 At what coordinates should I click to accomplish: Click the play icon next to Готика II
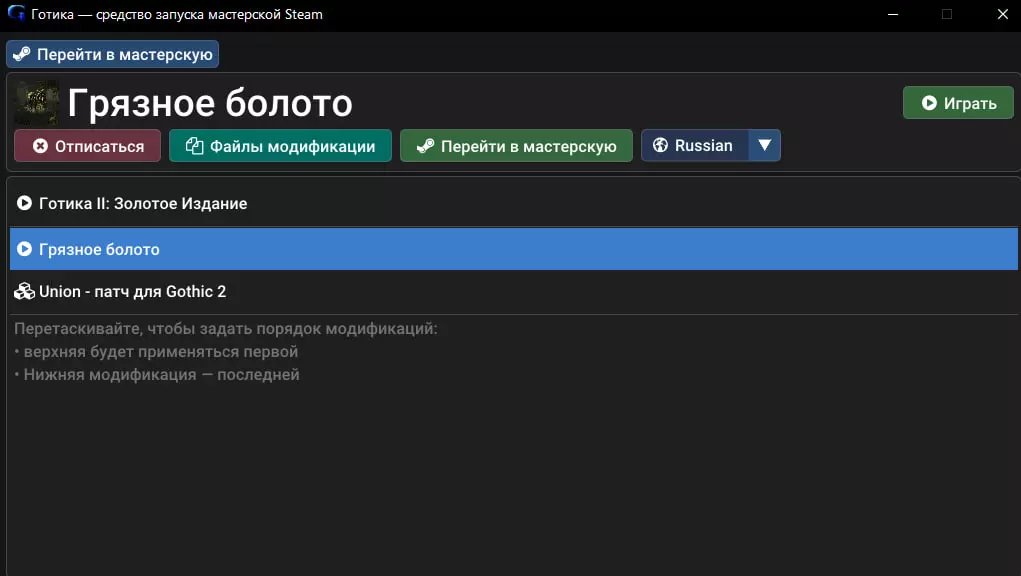pyautogui.click(x=24, y=203)
